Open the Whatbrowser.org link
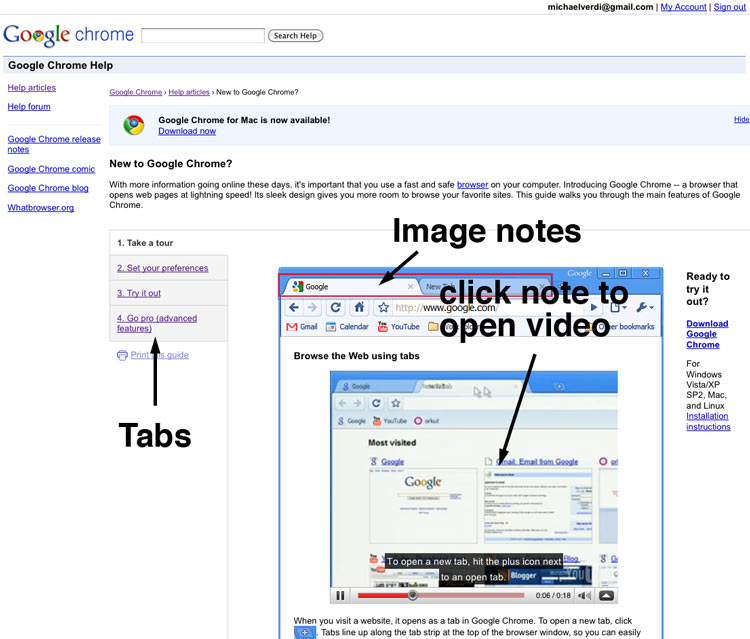The width and height of the screenshot is (750, 639). (41, 208)
